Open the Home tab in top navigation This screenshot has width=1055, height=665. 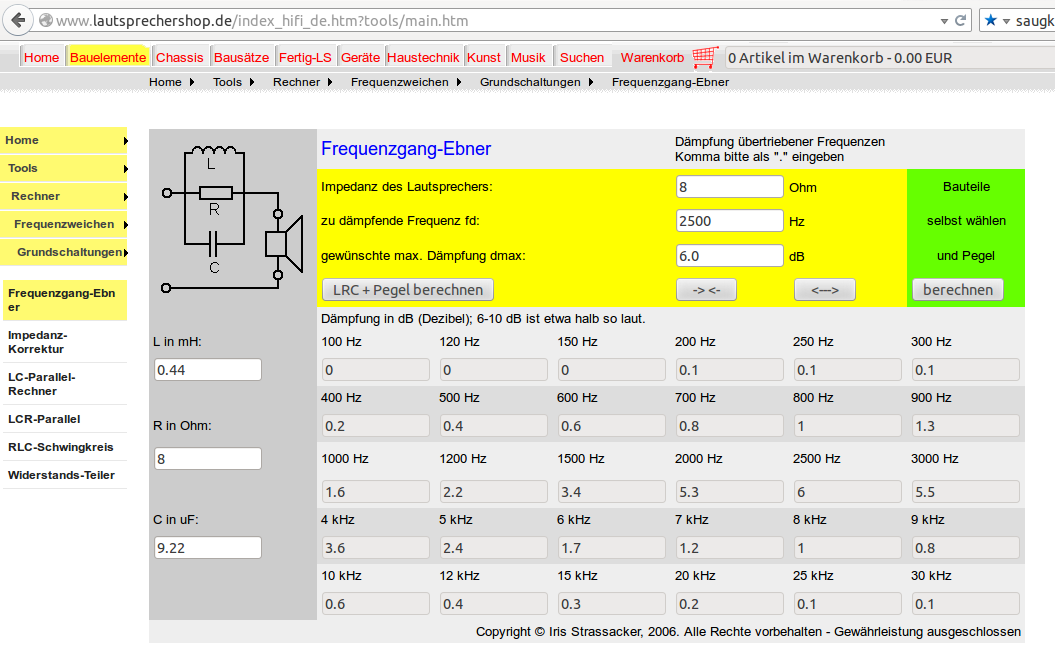pyautogui.click(x=42, y=58)
